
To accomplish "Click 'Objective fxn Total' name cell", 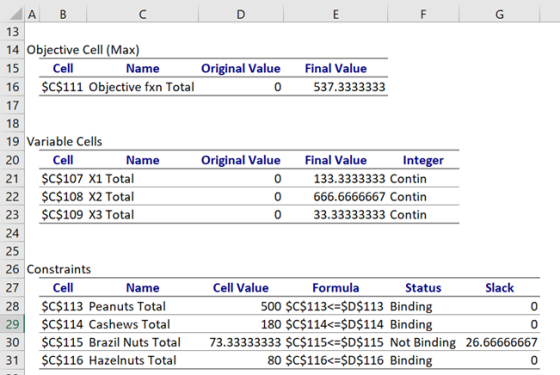I will pos(141,87).
